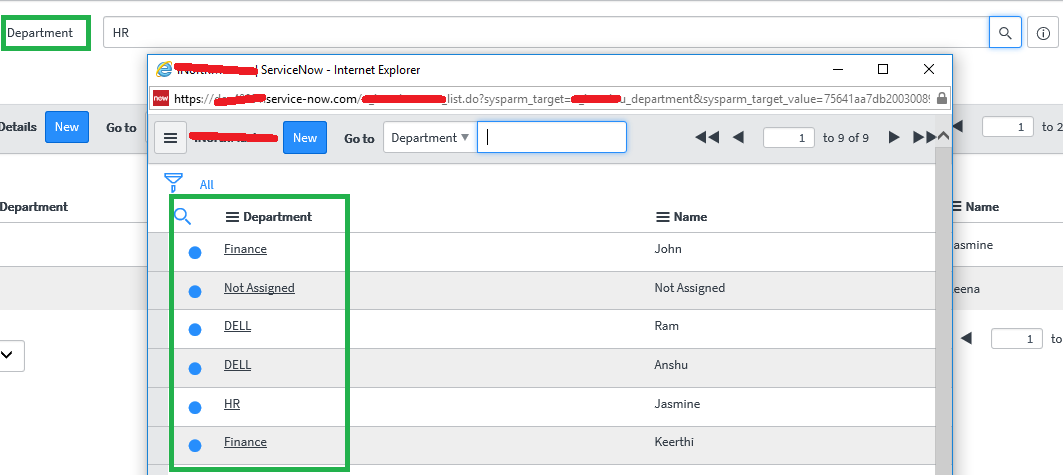Screen dimensions: 1063x475
Task: Show the Department reference info icon
Action: 1043,33
